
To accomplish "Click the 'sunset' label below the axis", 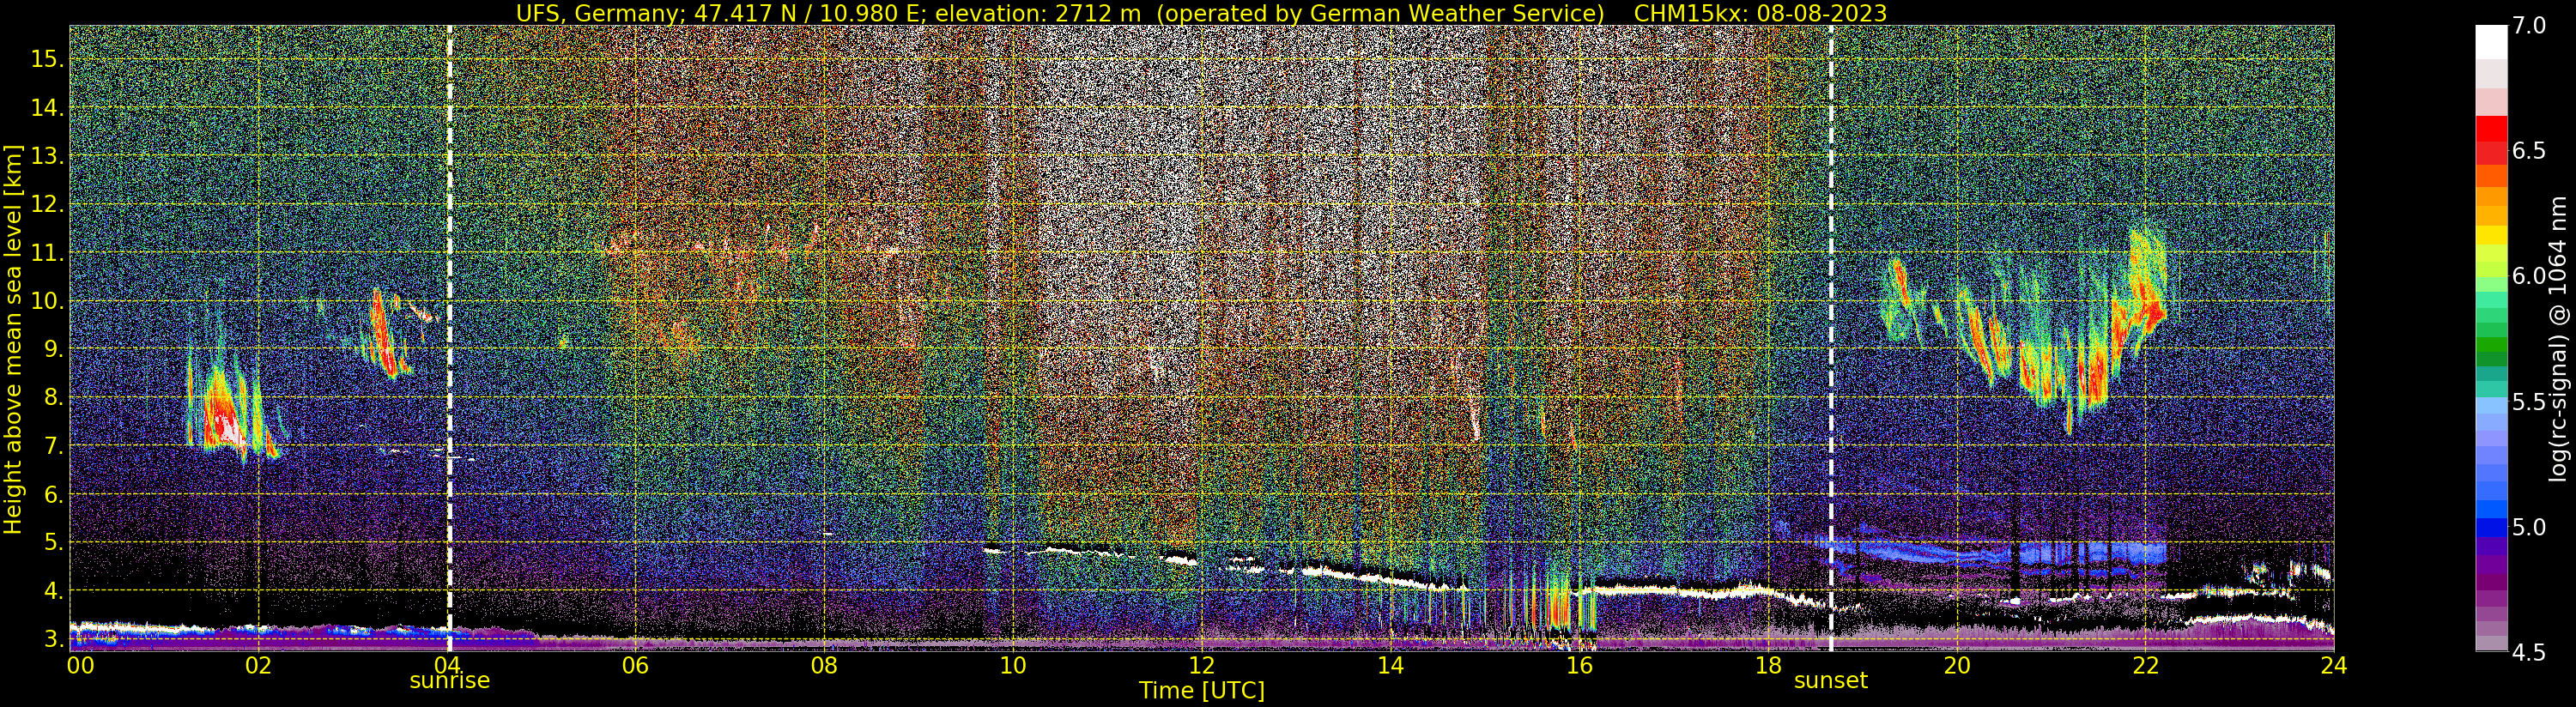I will [1830, 680].
